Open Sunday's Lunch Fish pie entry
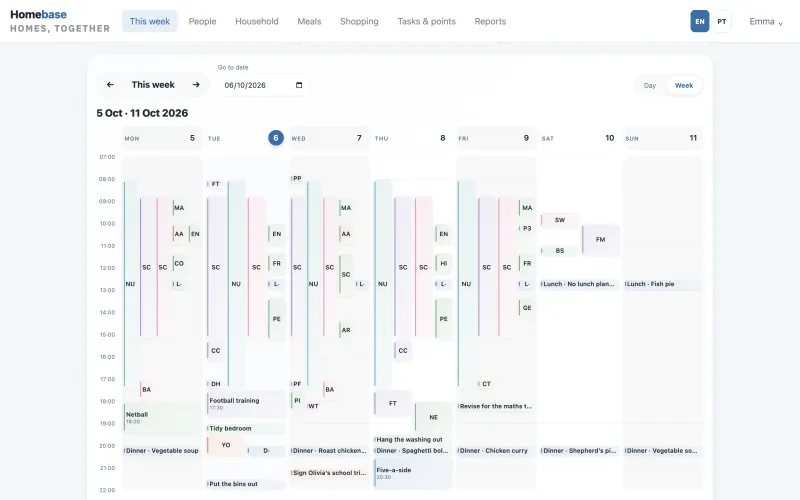Screen dimensions: 800x500 click(663, 284)
